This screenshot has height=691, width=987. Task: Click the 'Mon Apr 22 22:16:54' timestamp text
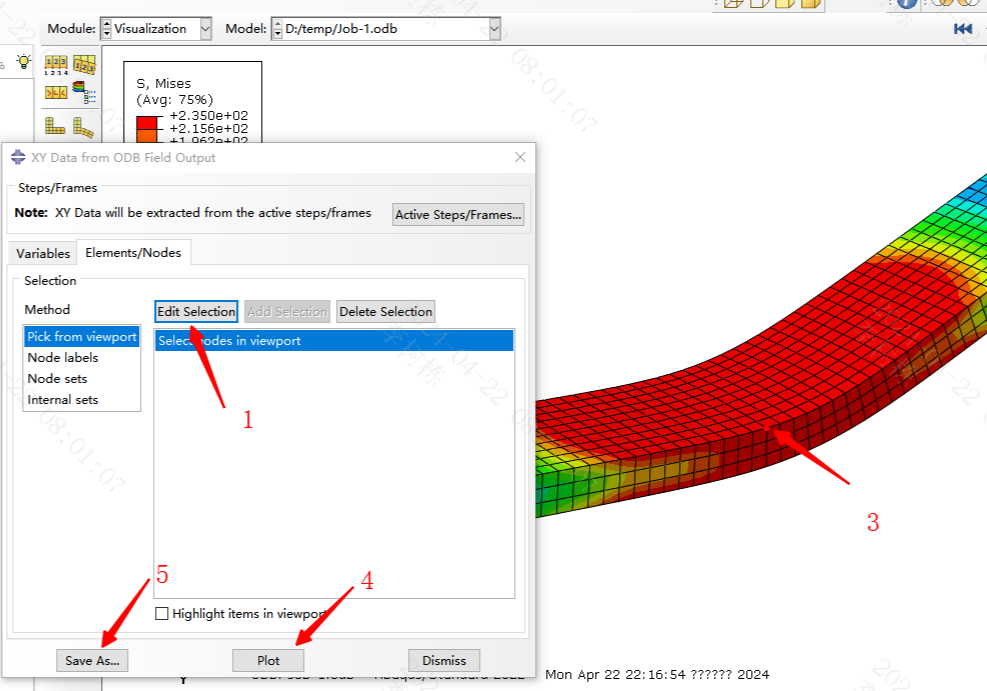tap(616, 675)
